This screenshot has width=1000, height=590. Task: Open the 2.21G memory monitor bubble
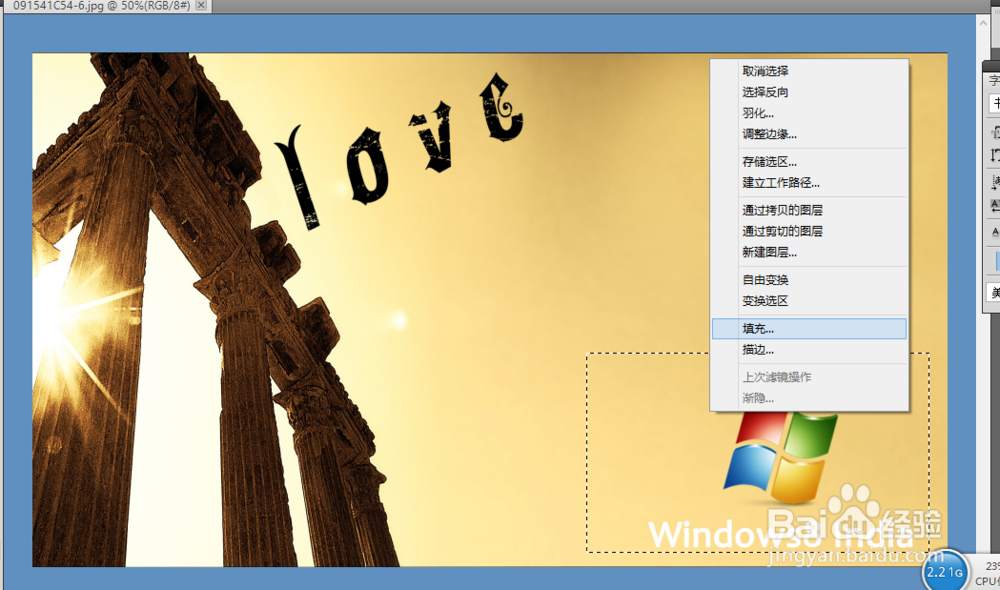click(x=945, y=572)
